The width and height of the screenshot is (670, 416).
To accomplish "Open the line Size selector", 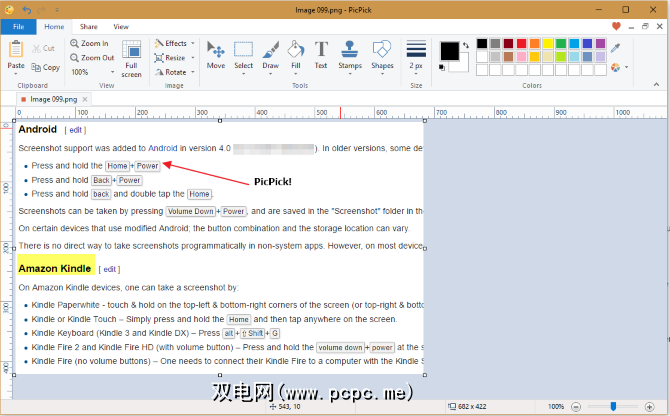I will pos(416,57).
